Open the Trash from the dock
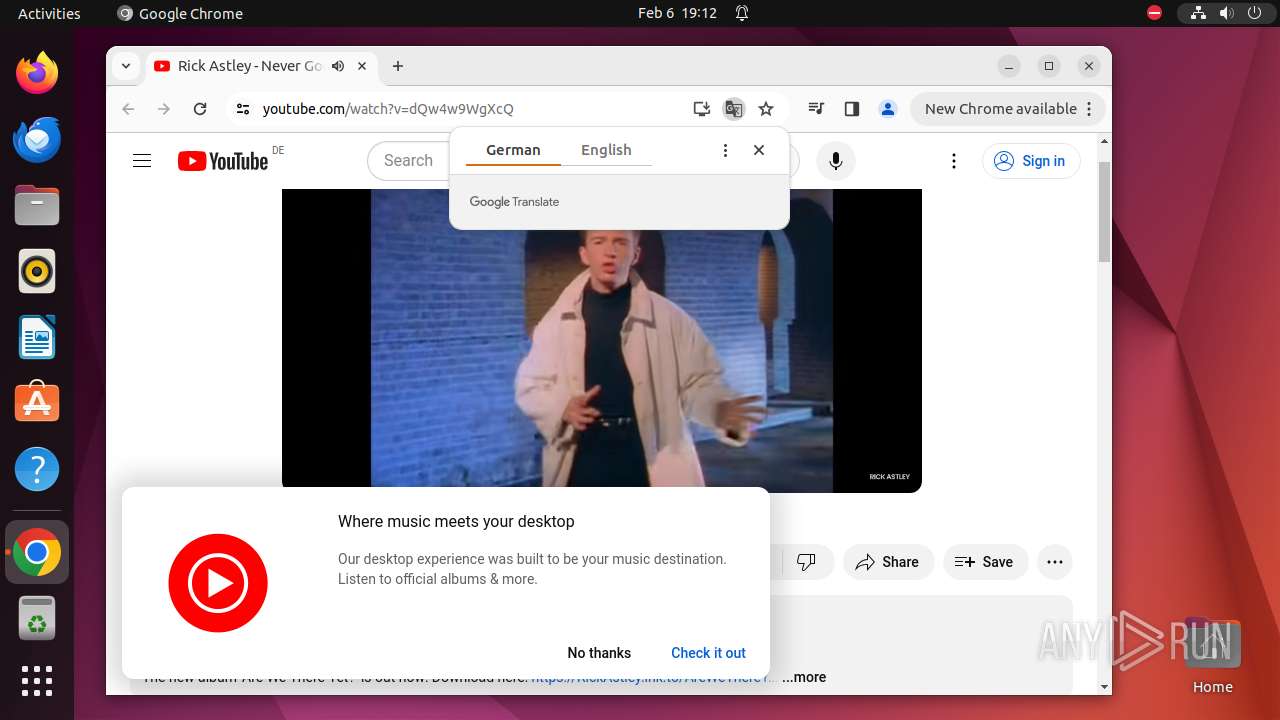Viewport: 1280px width, 720px height. (x=37, y=618)
